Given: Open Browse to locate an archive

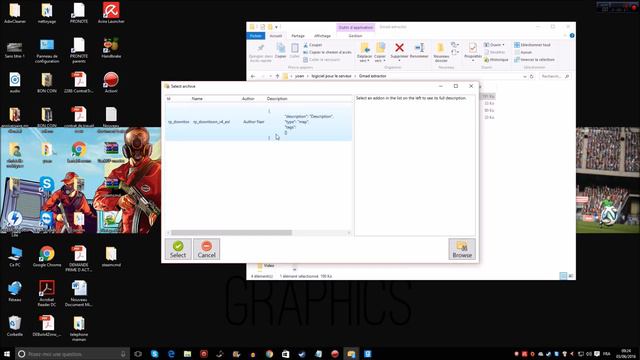Looking at the screenshot, I should pyautogui.click(x=462, y=249).
